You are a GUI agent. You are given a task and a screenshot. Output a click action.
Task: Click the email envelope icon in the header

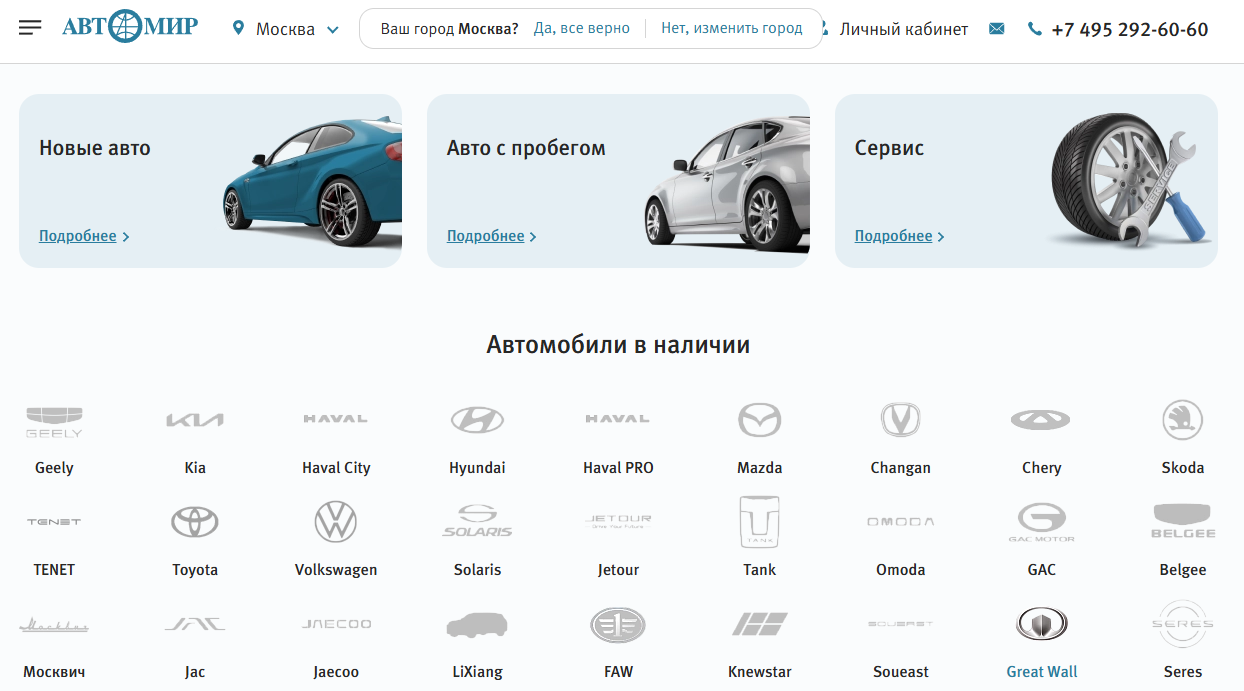tap(996, 29)
